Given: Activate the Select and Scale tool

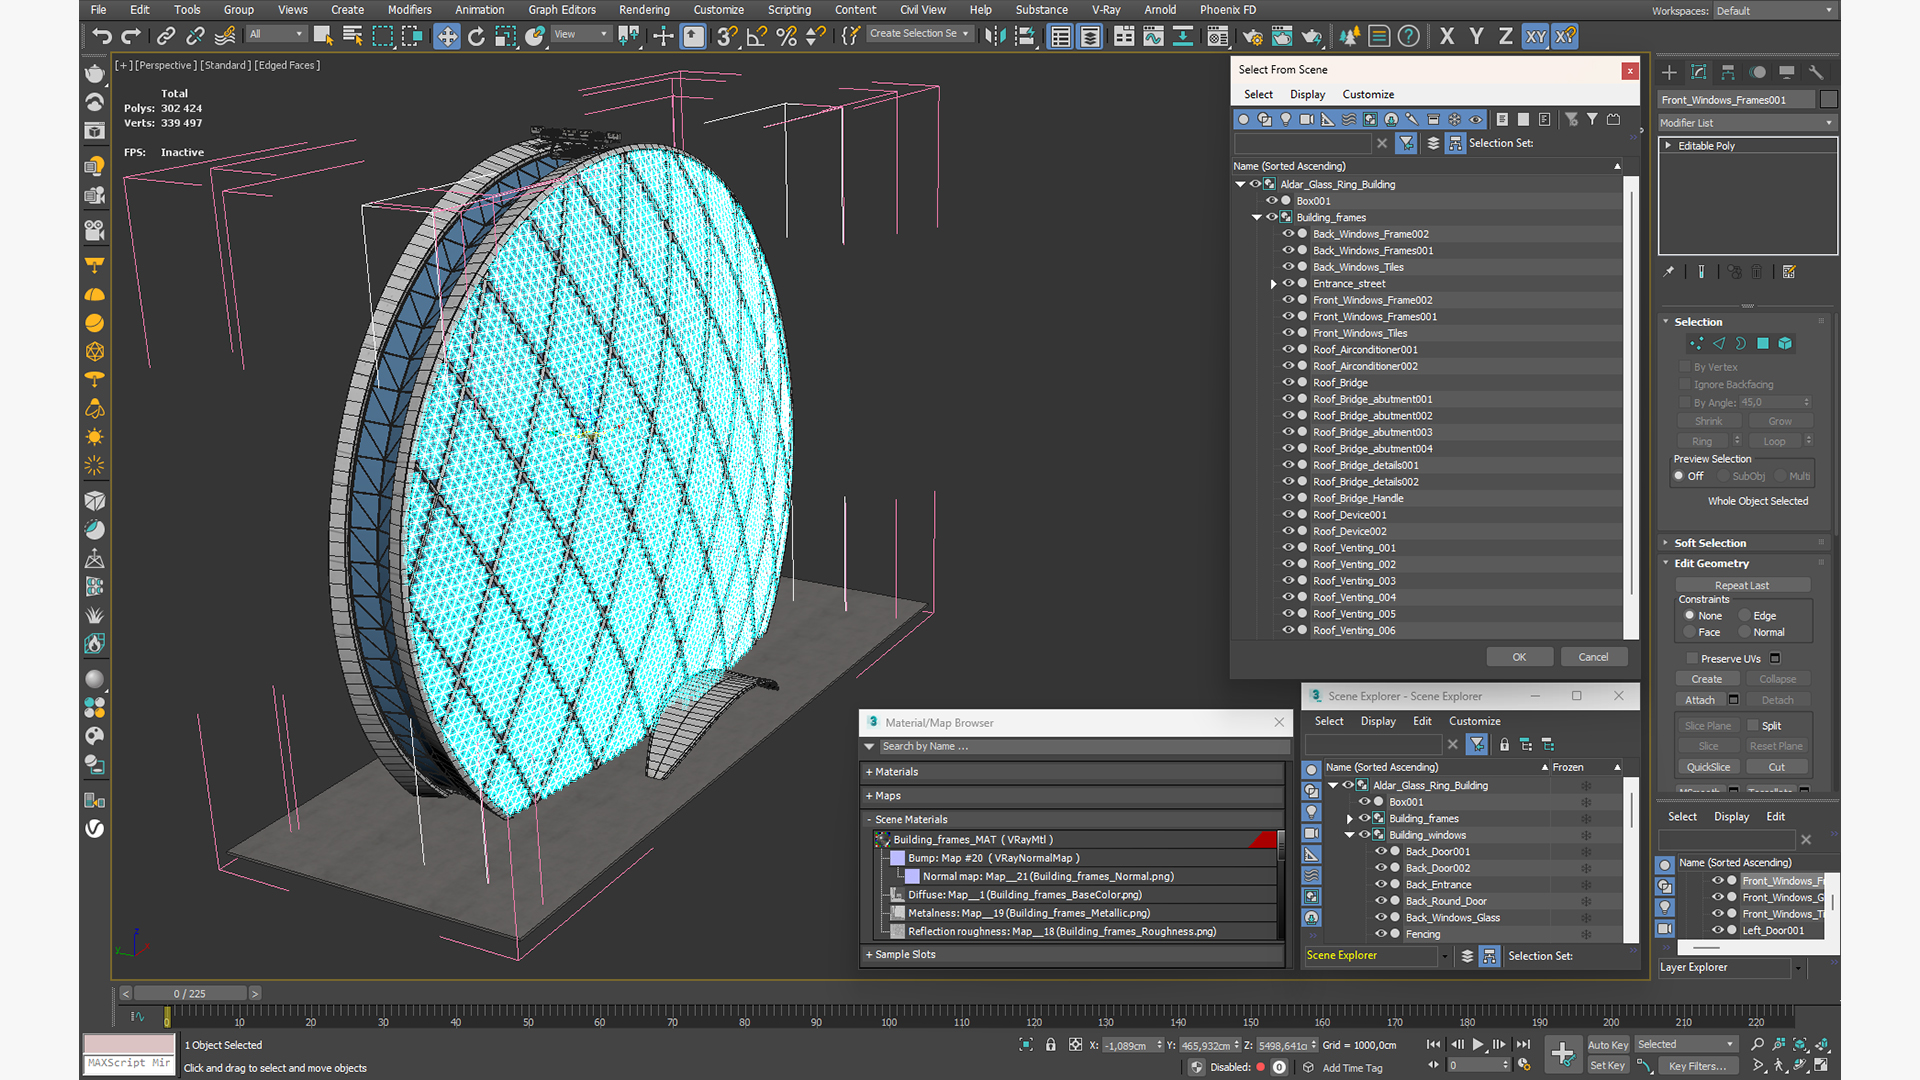Looking at the screenshot, I should click(x=505, y=37).
